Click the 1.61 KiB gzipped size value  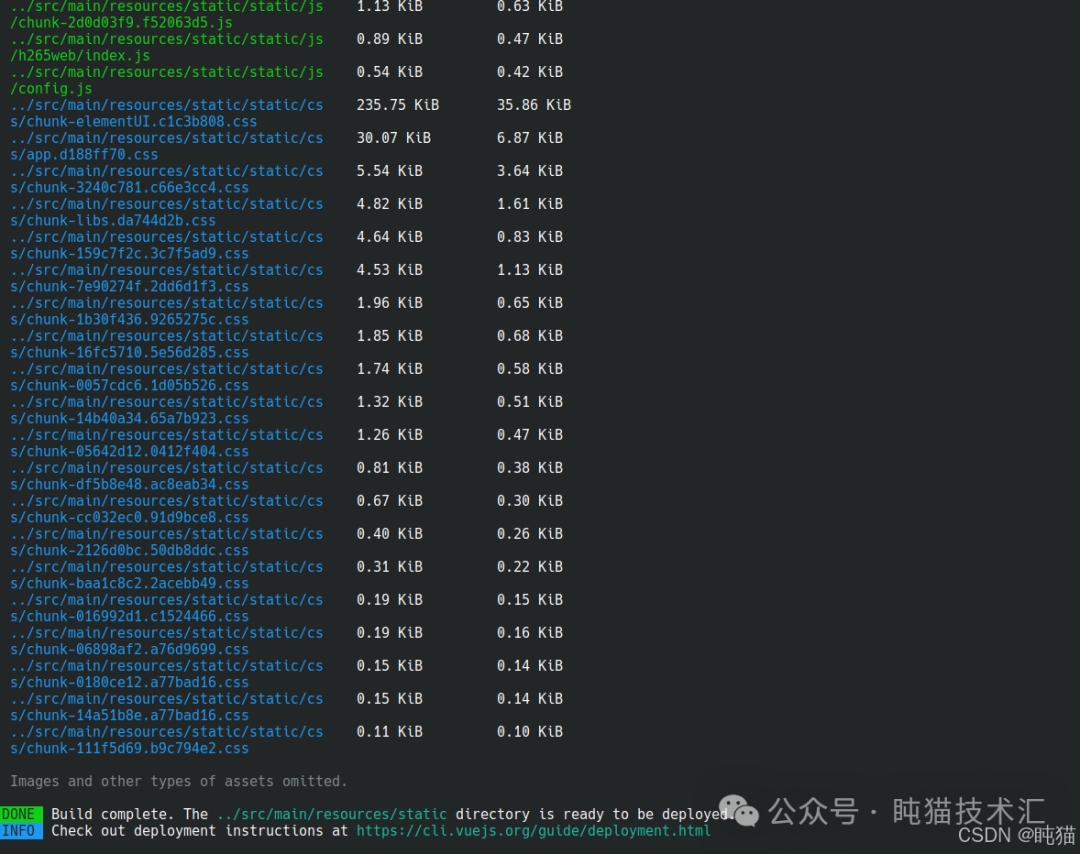(x=530, y=204)
